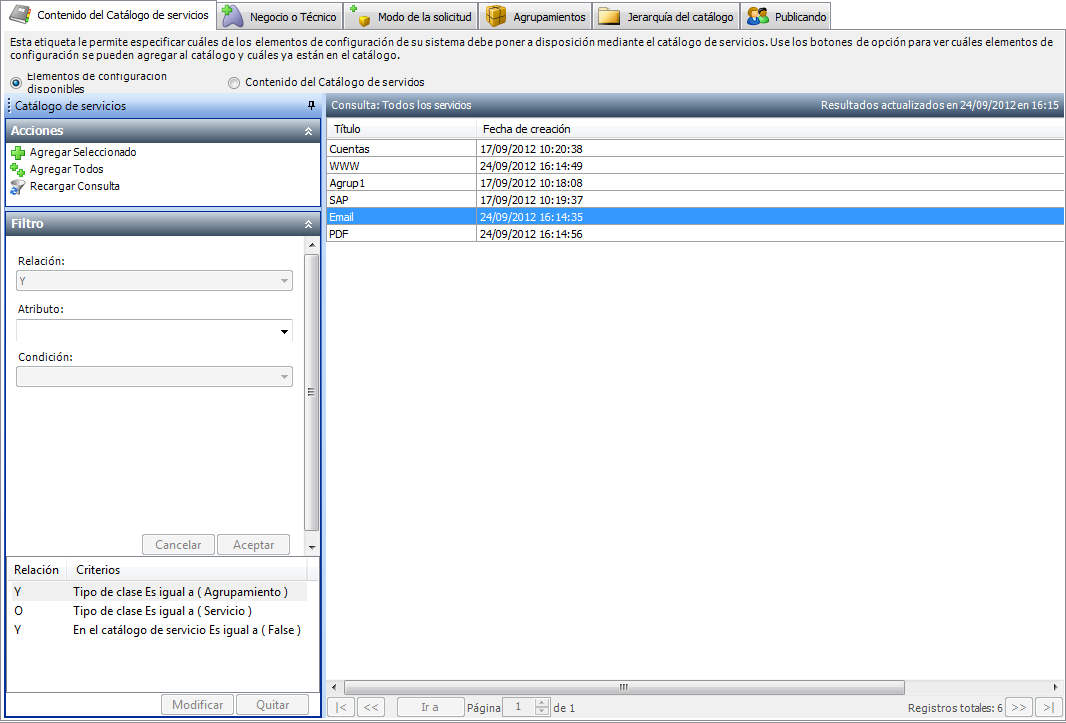Click the horizontal scrollbar left arrow
Image resolution: width=1066 pixels, height=723 pixels.
coord(333,688)
